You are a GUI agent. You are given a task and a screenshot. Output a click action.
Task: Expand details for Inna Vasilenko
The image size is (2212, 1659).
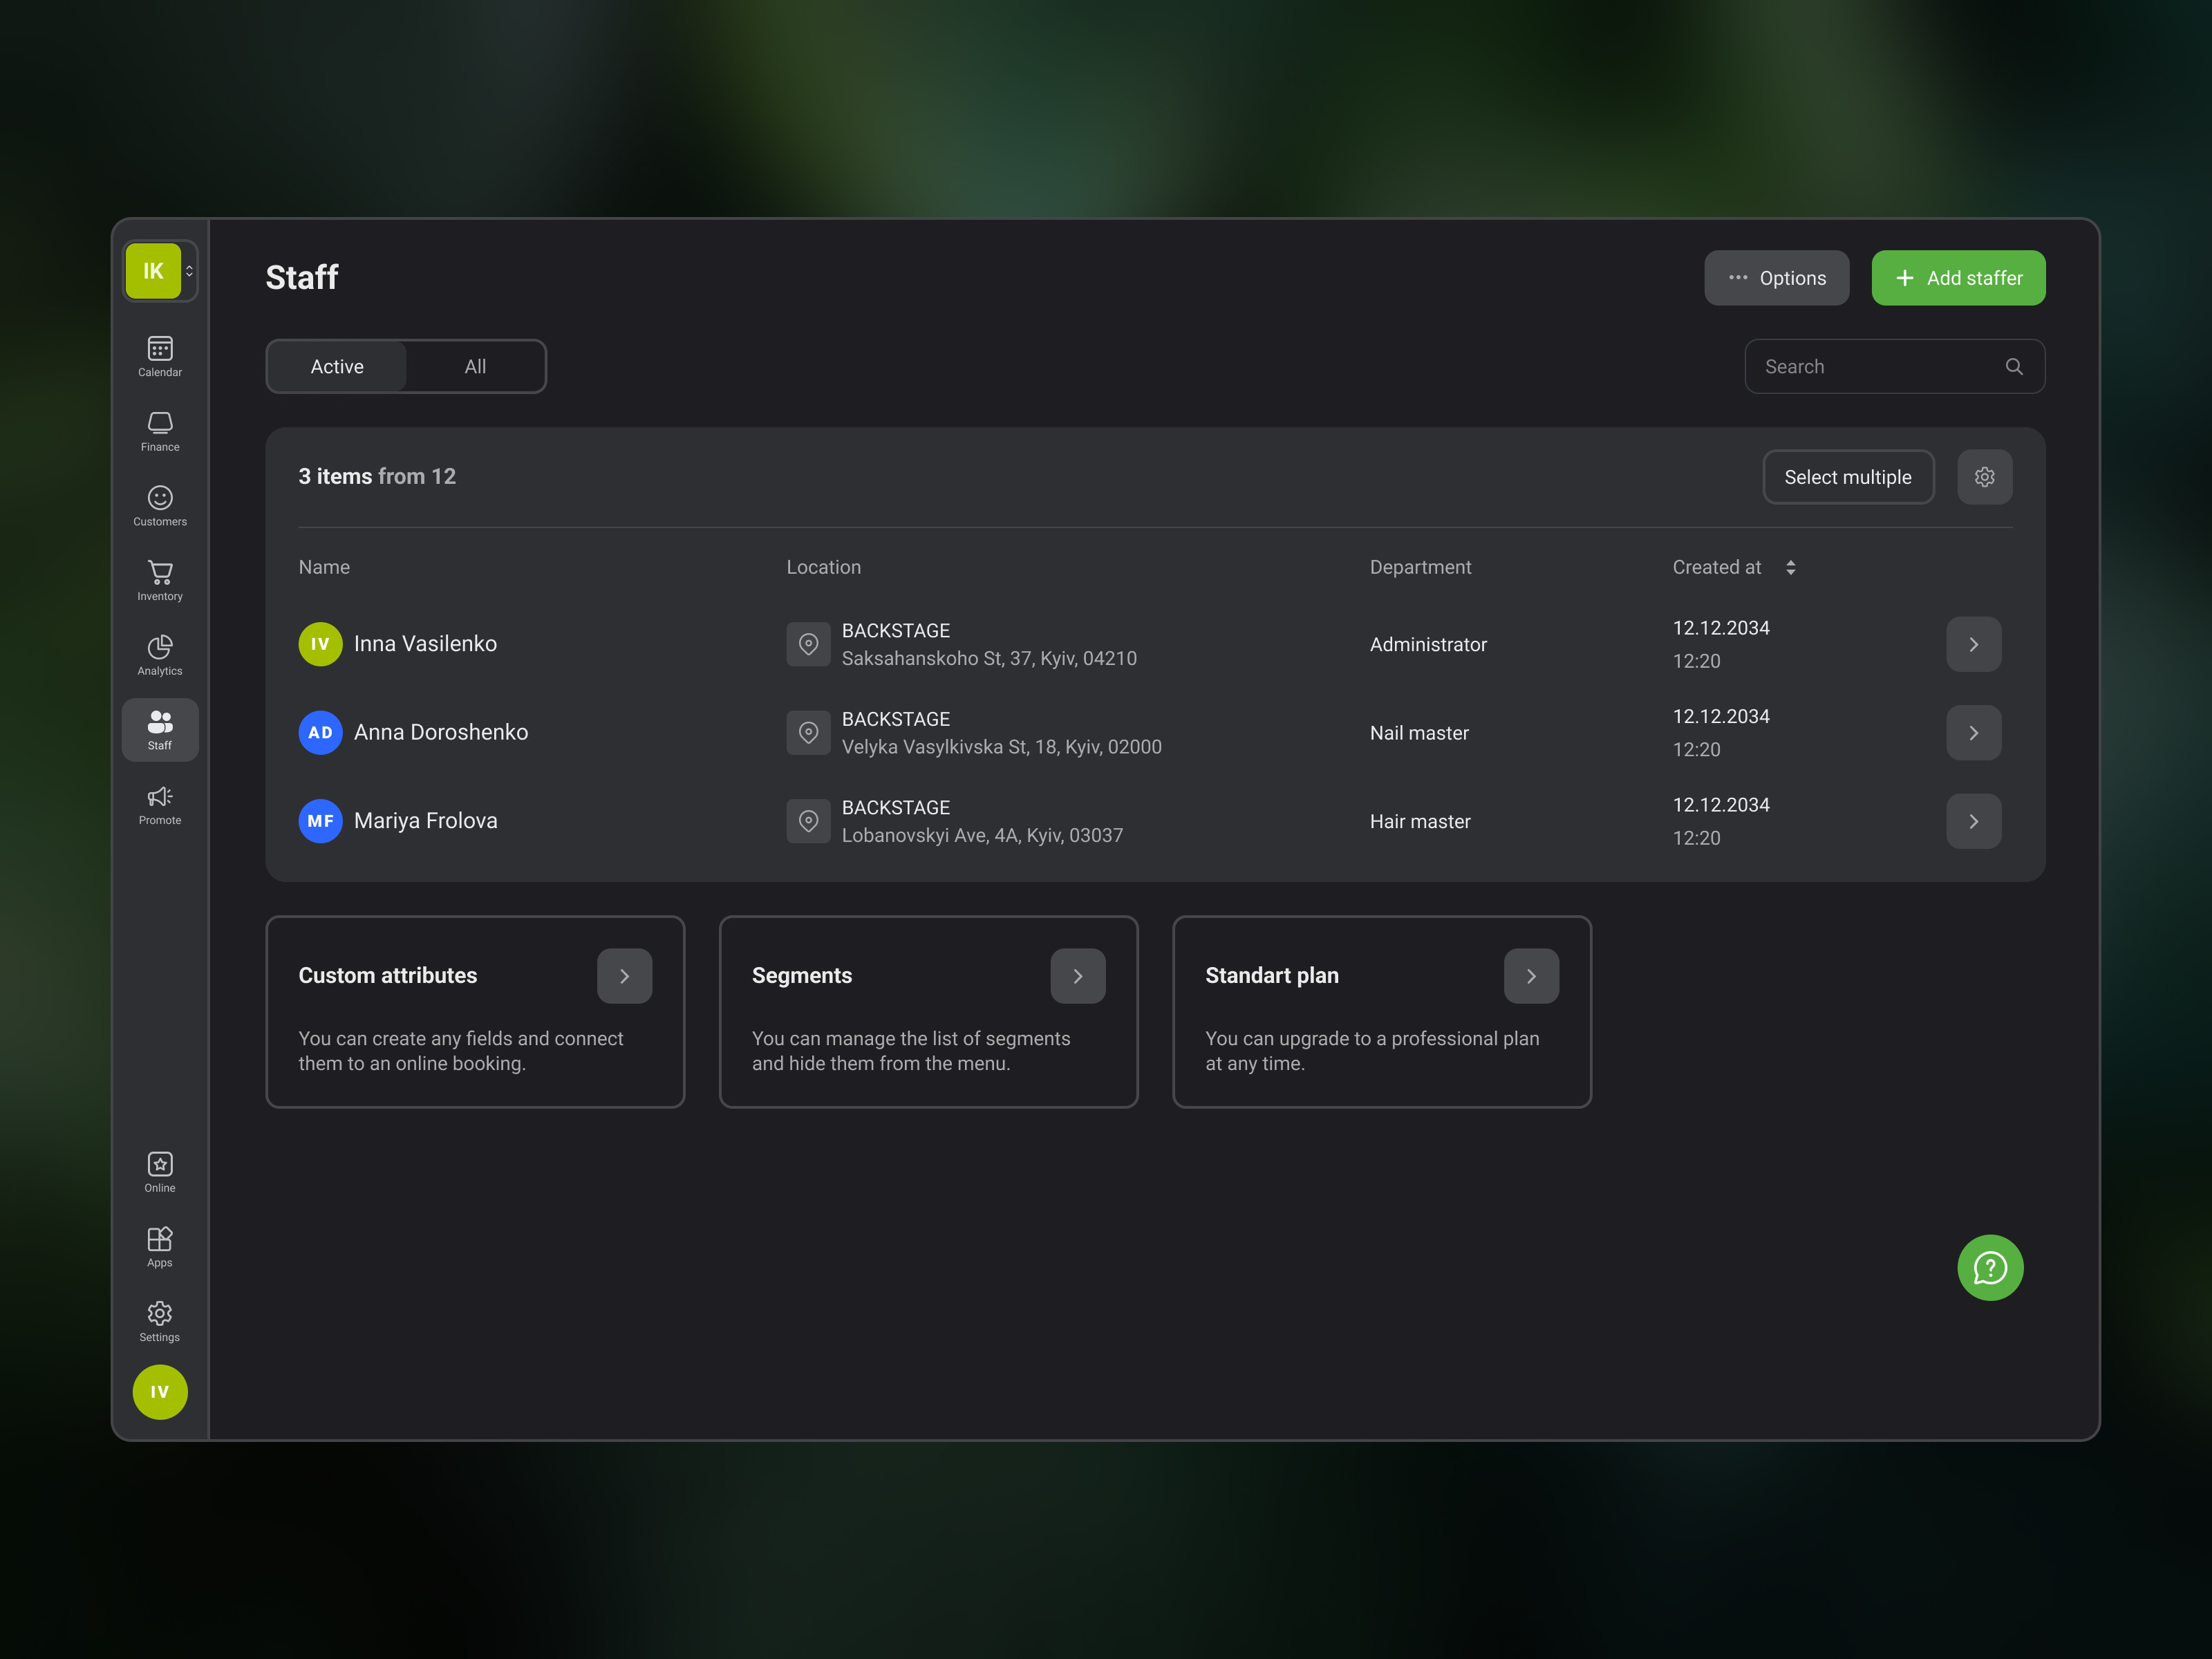pos(1973,644)
